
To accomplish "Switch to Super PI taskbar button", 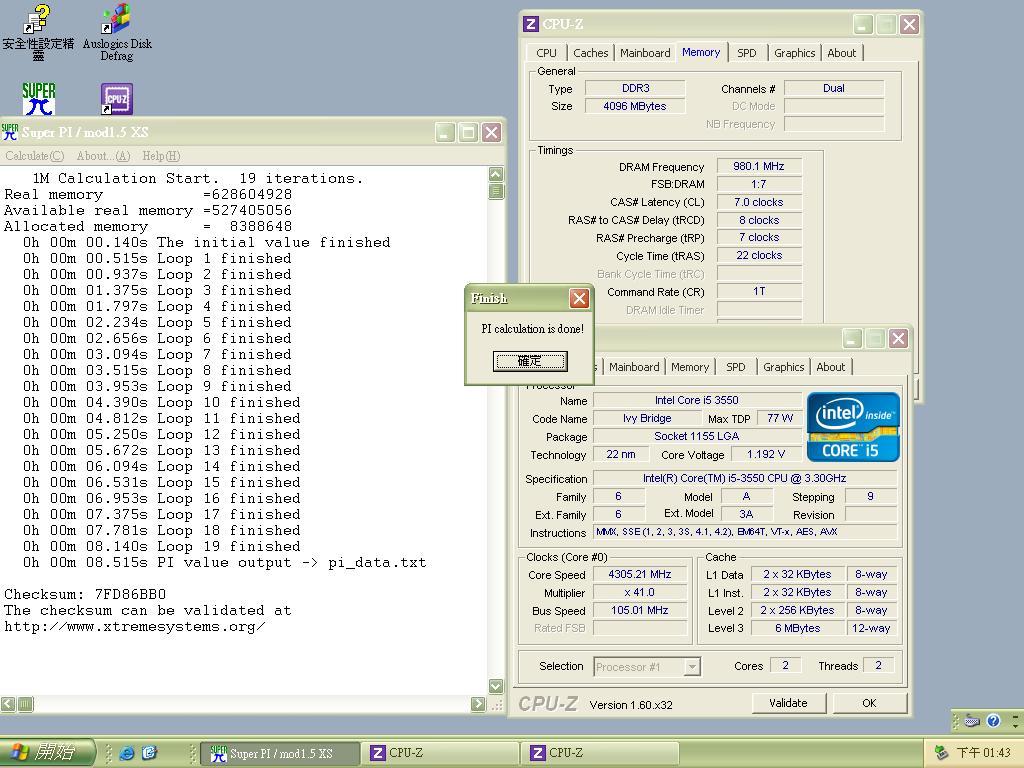I will coord(279,753).
